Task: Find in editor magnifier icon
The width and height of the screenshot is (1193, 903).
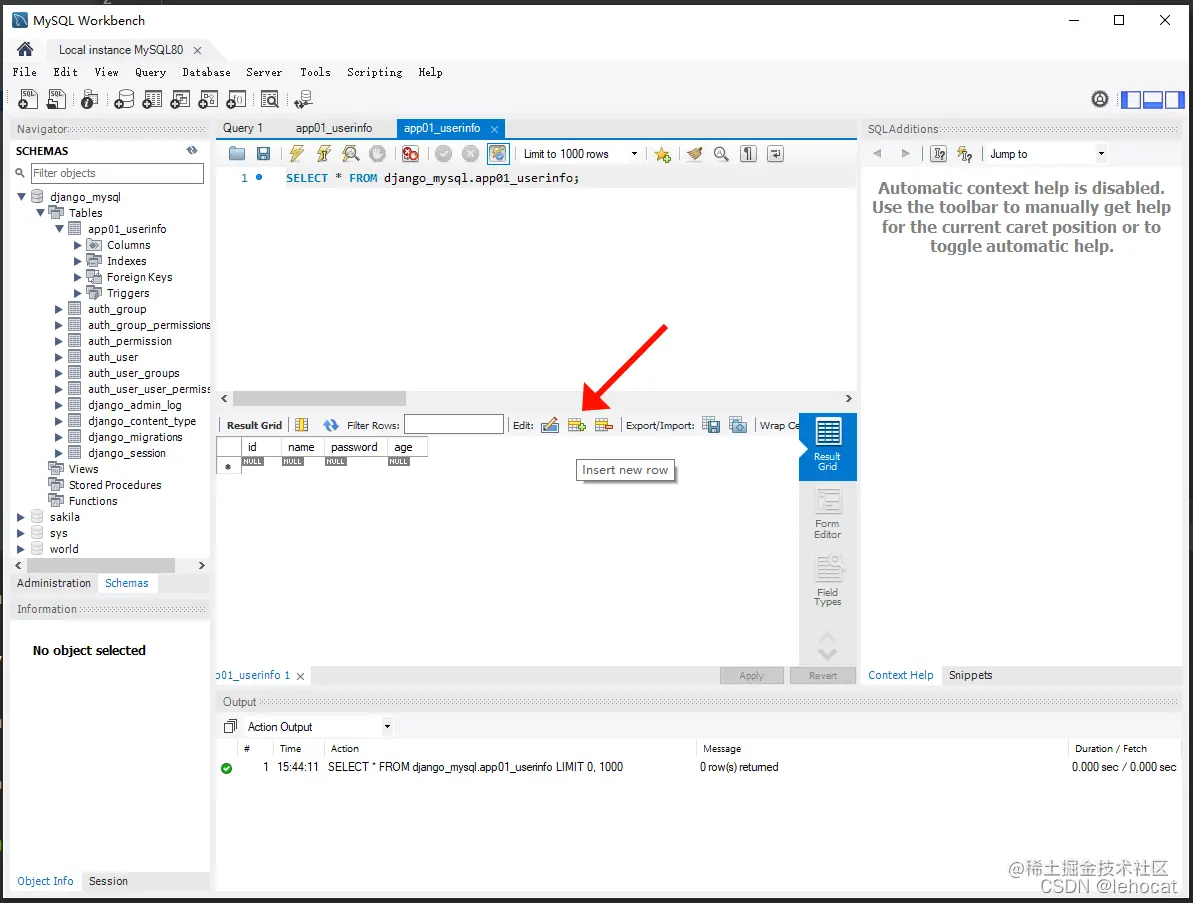Action: (x=721, y=154)
